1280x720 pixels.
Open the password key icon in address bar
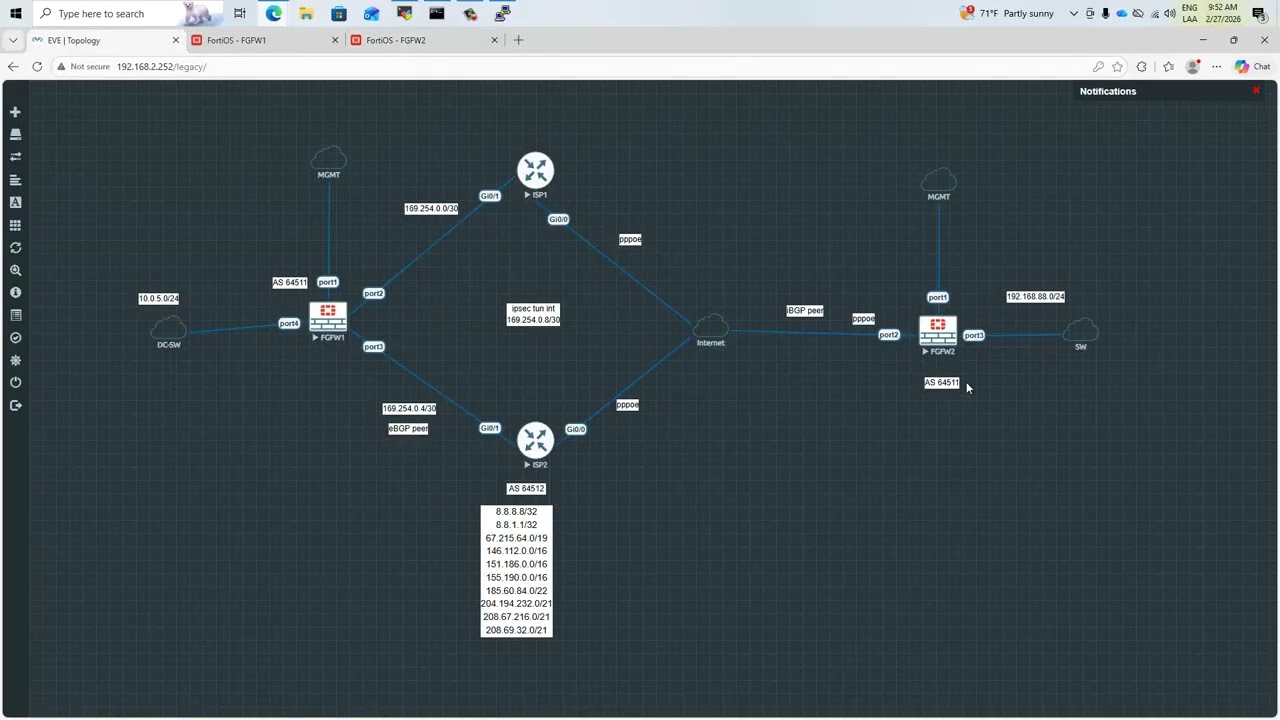point(1099,66)
